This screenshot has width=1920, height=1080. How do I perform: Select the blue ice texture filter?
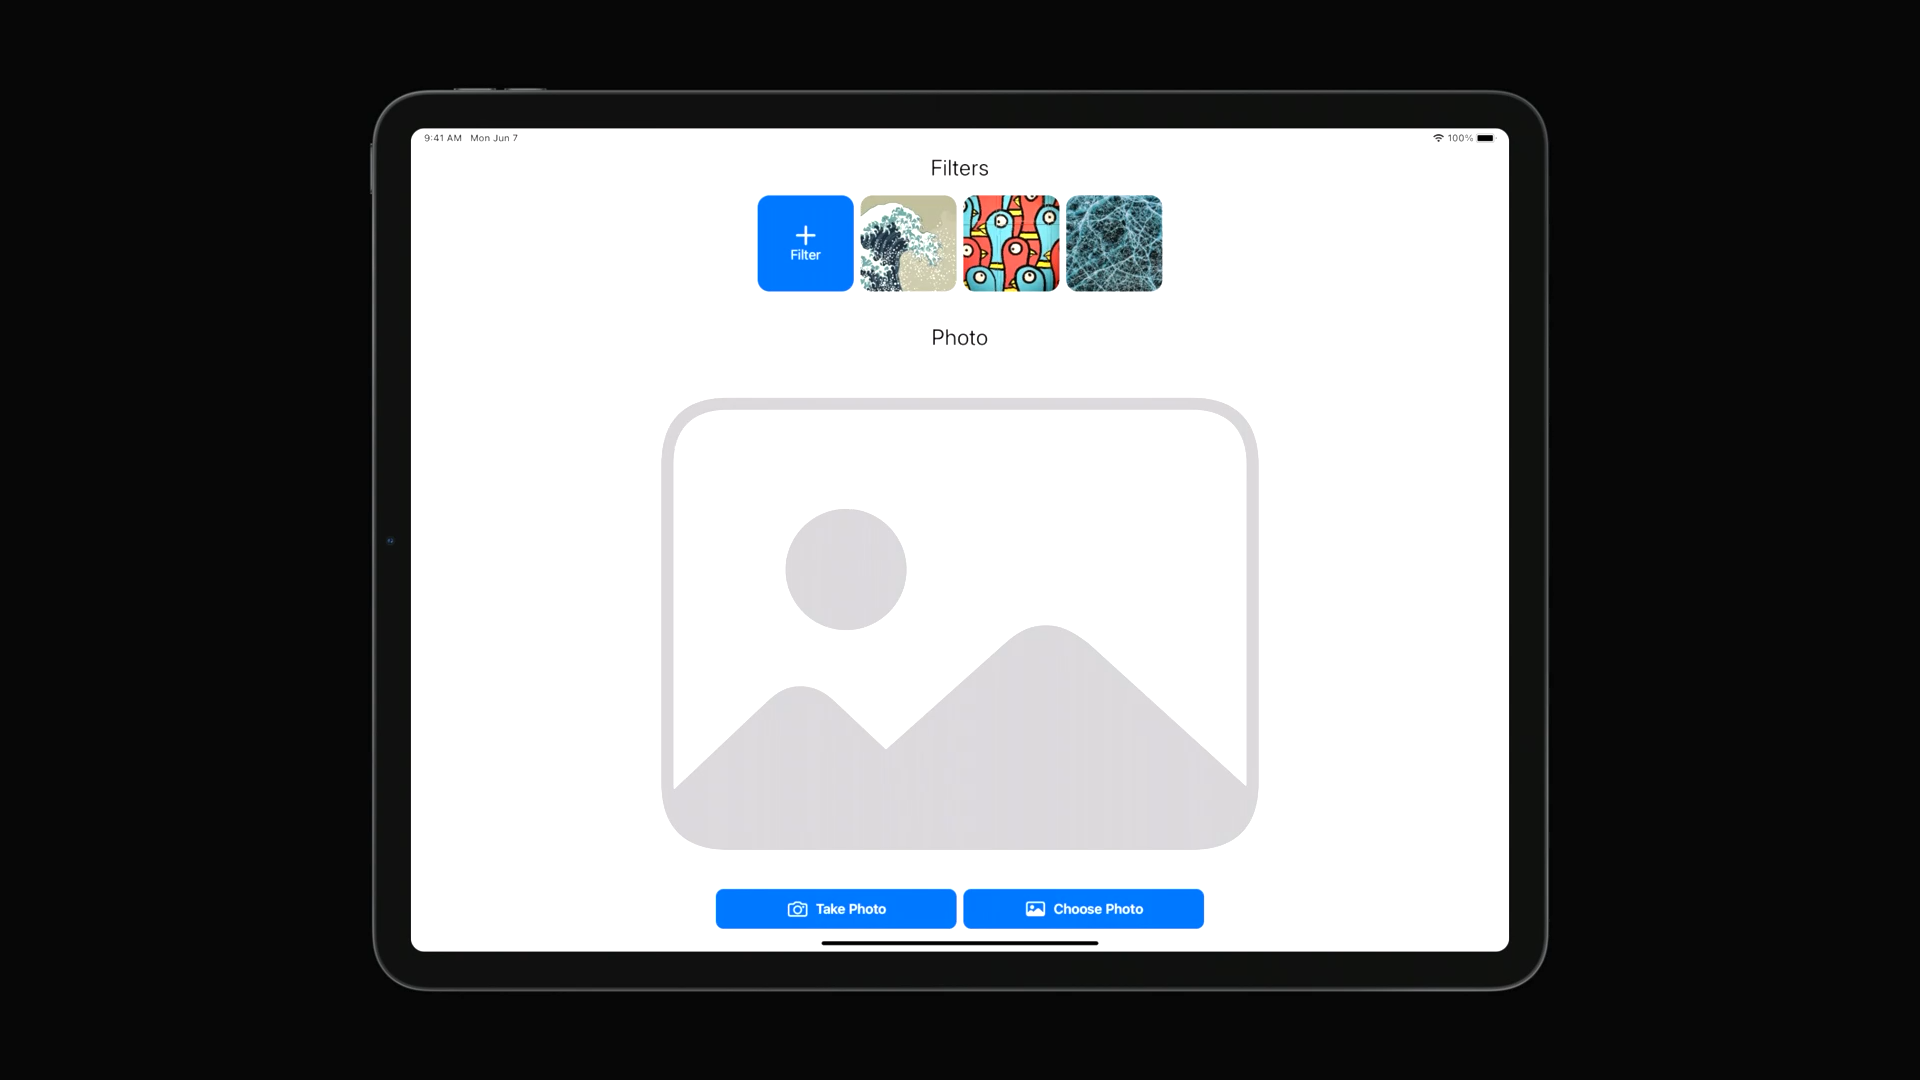[x=1114, y=243]
